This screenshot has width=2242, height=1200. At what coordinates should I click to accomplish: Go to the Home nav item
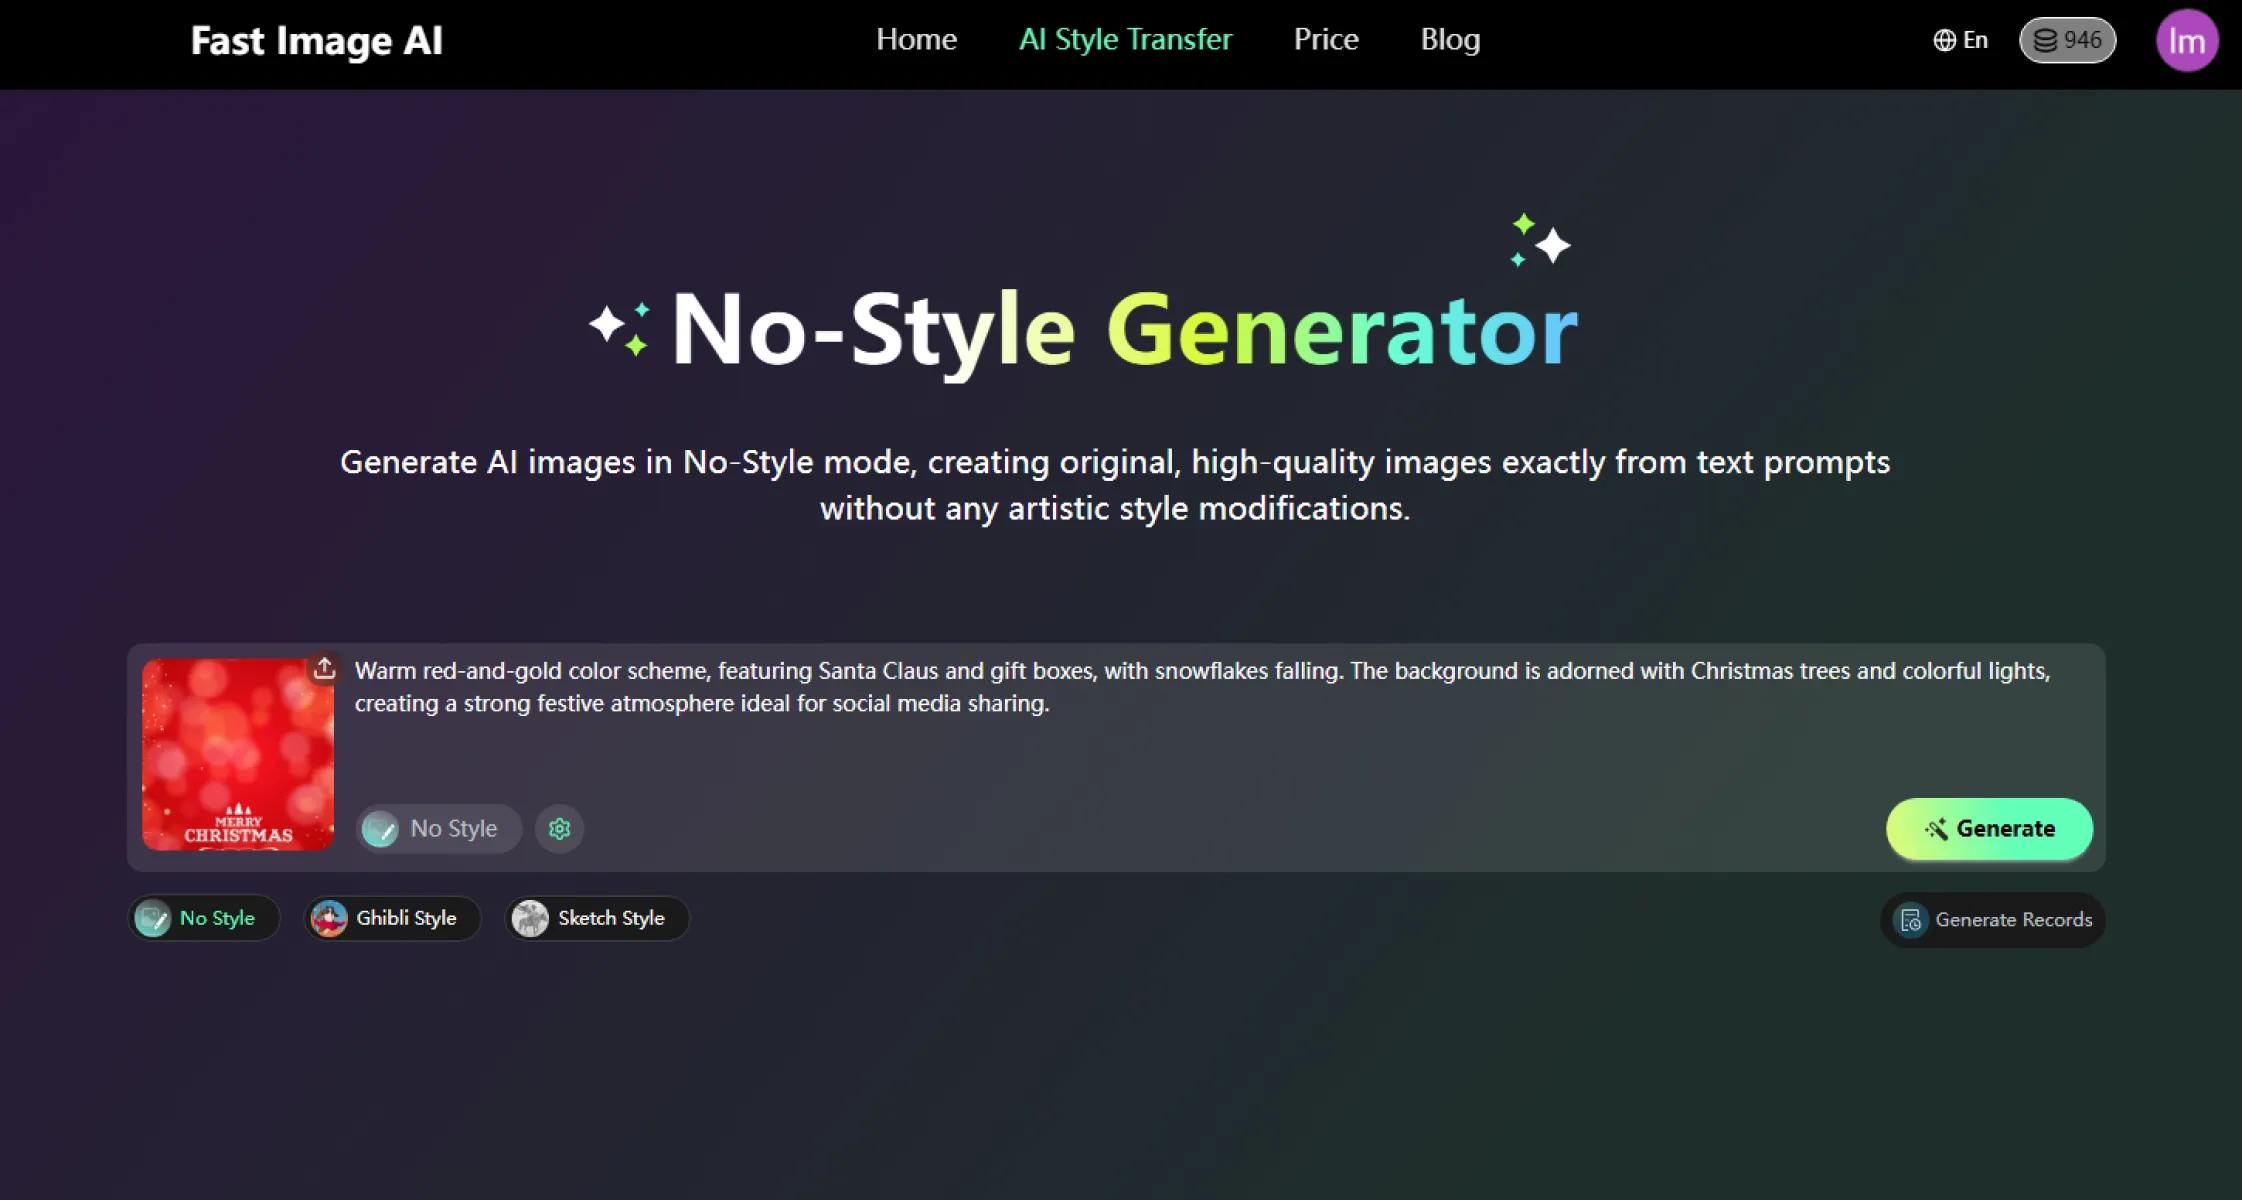pos(916,39)
